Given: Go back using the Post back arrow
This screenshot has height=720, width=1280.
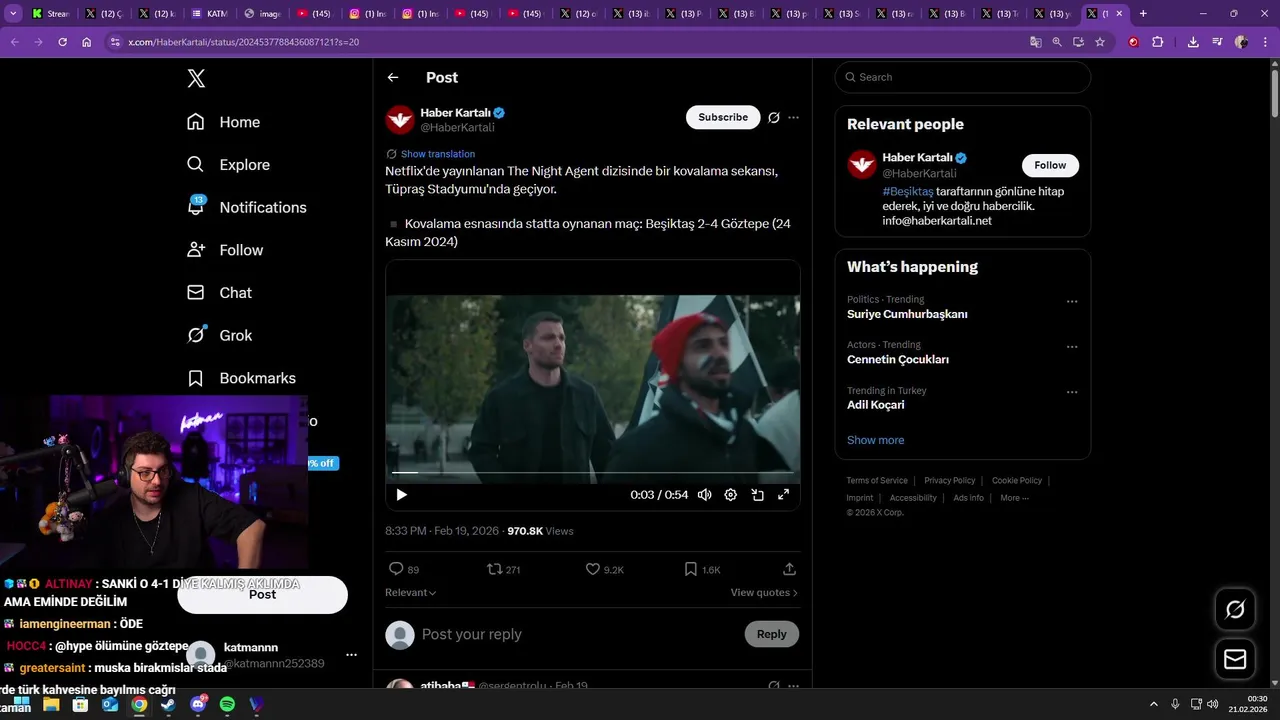Looking at the screenshot, I should click(x=393, y=77).
